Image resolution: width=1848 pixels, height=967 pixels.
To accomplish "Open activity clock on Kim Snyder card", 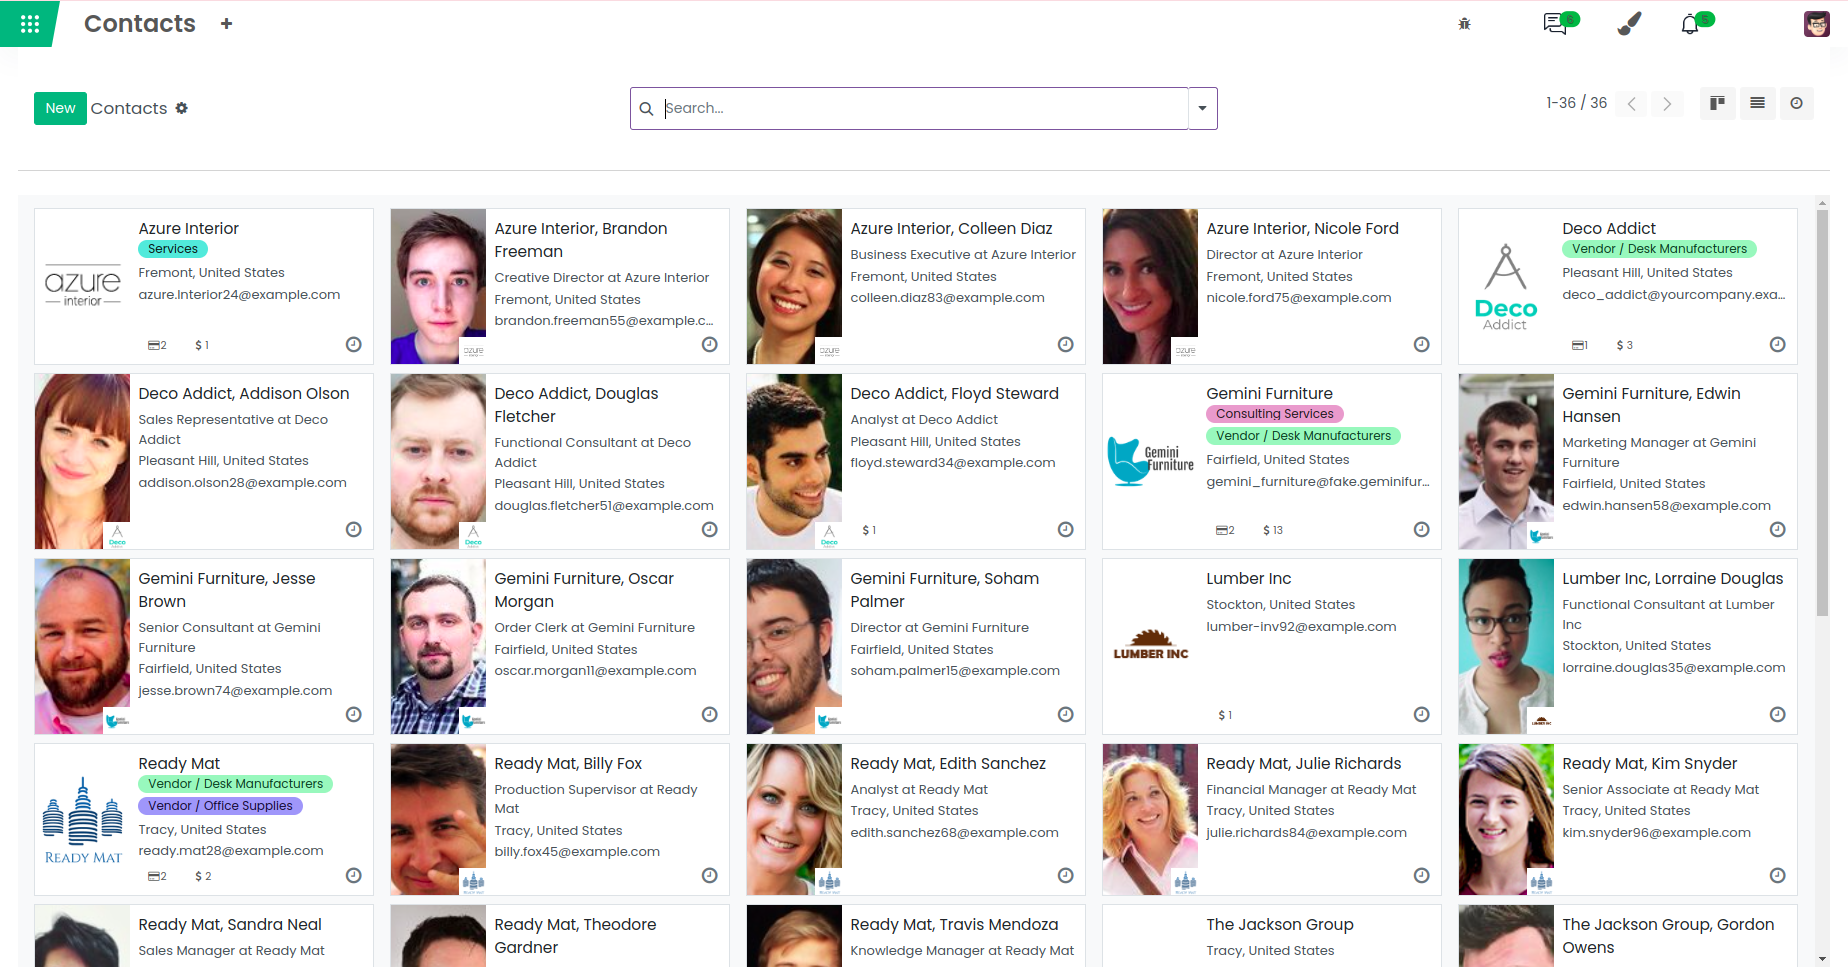I will pyautogui.click(x=1778, y=876).
